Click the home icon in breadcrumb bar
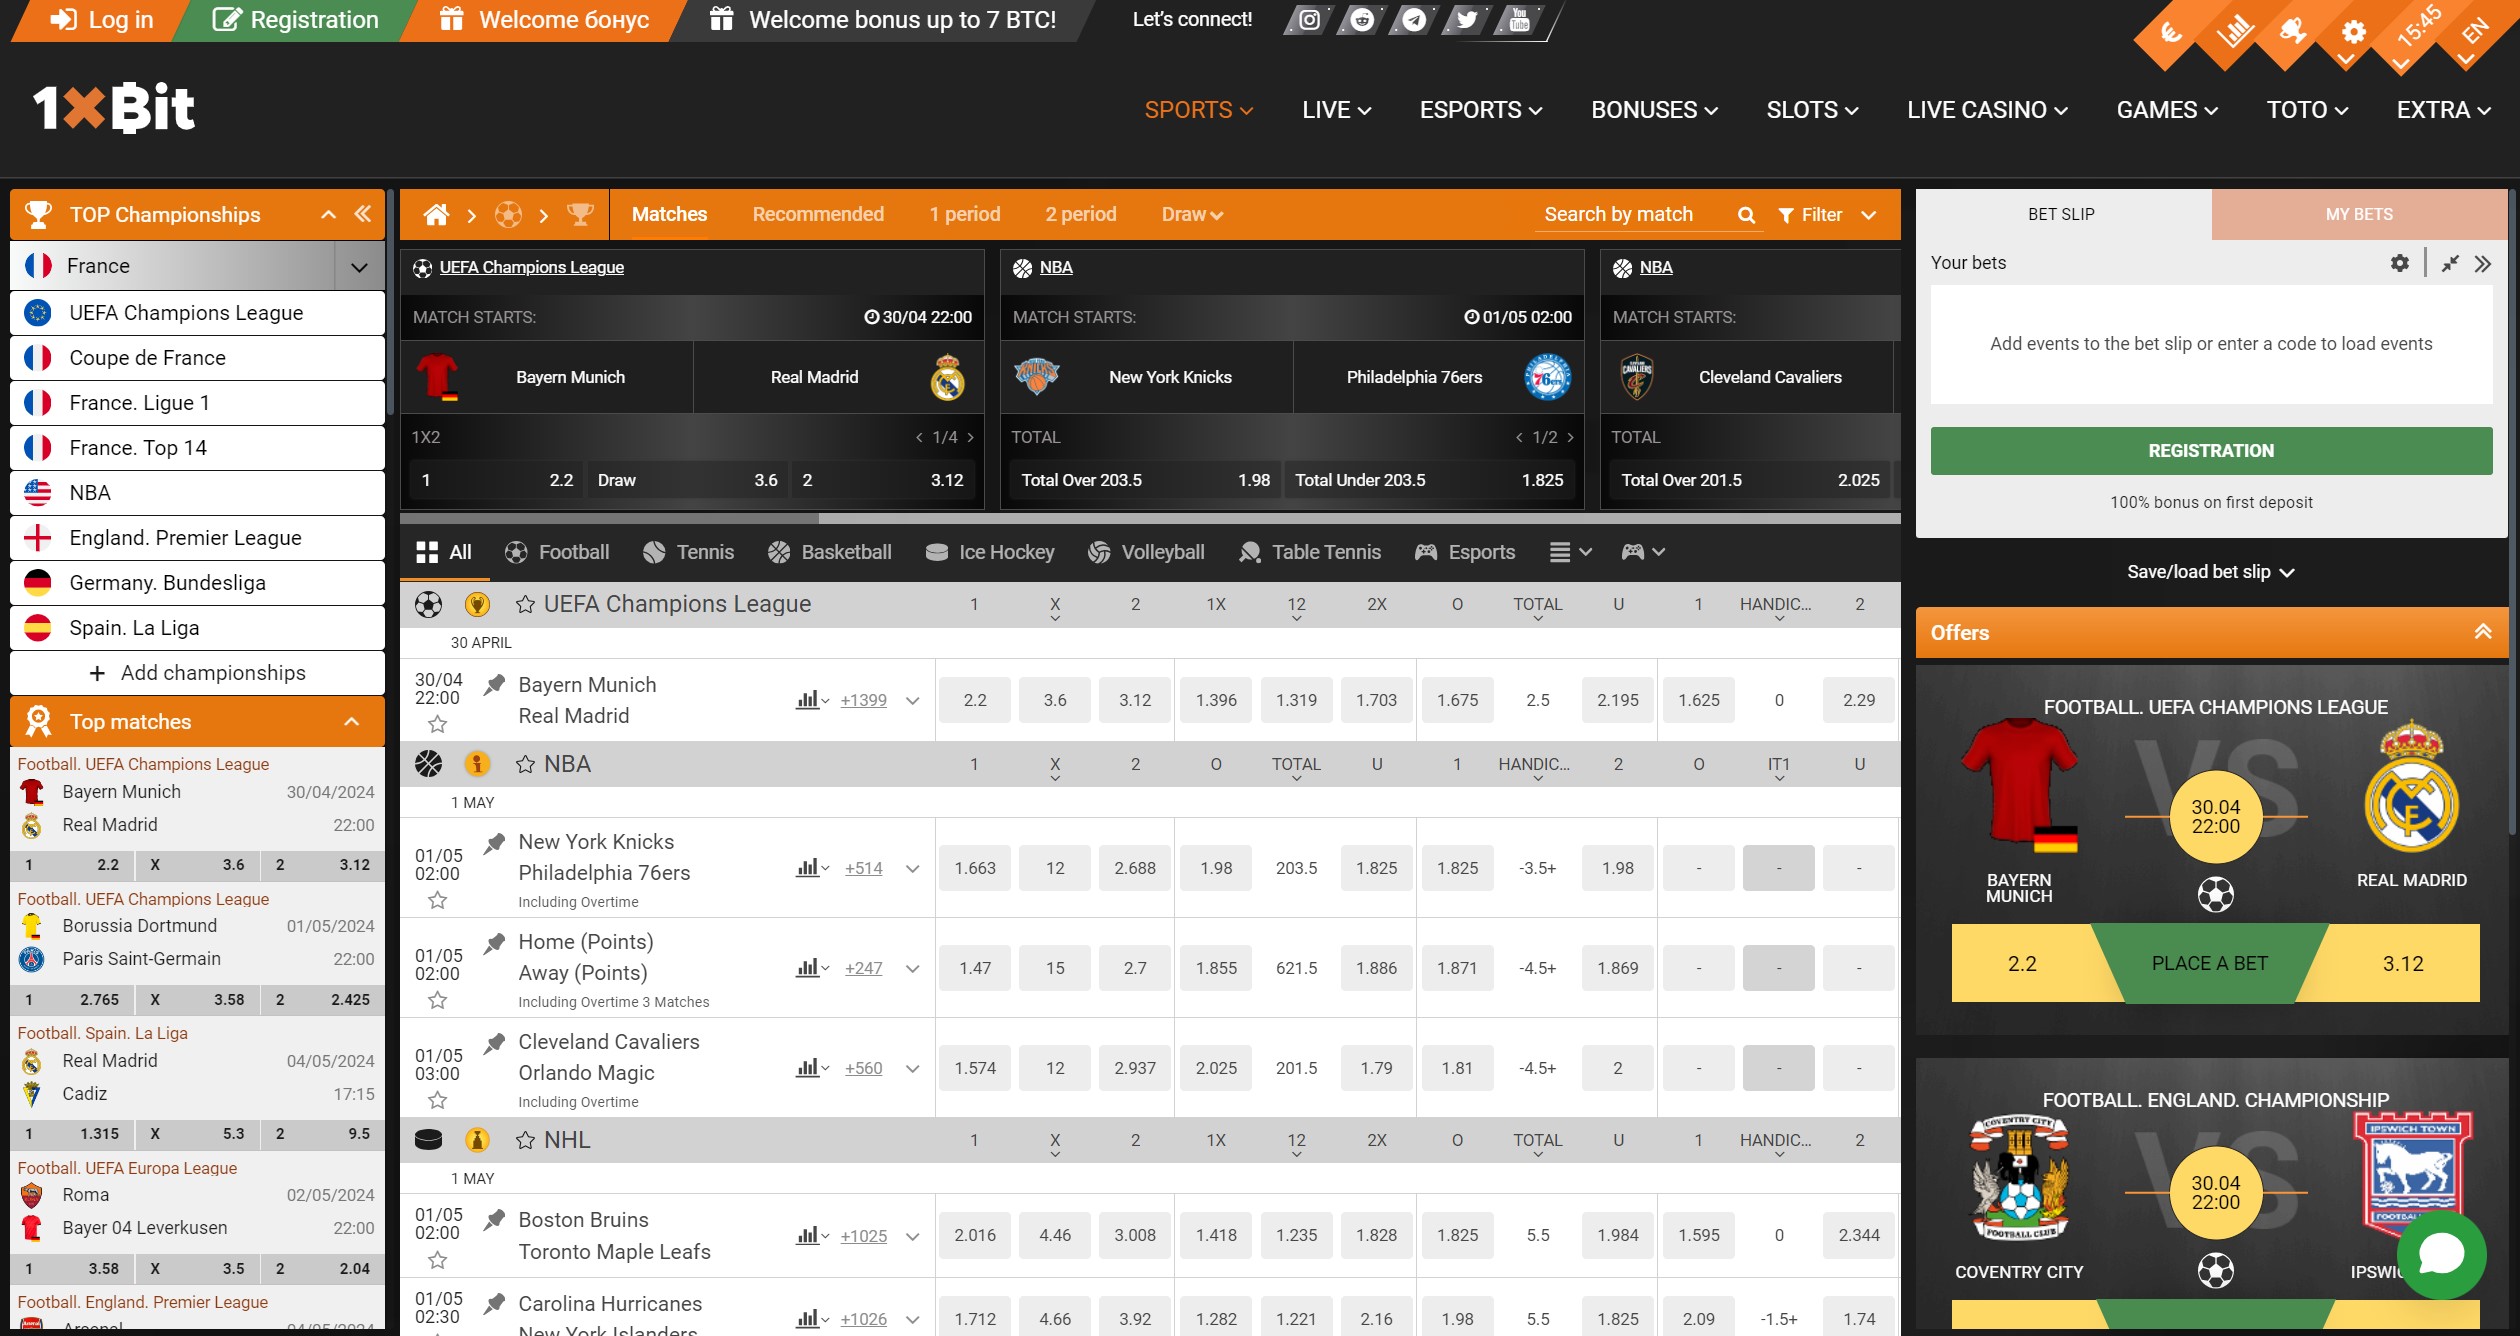This screenshot has width=2520, height=1336. pos(436,214)
